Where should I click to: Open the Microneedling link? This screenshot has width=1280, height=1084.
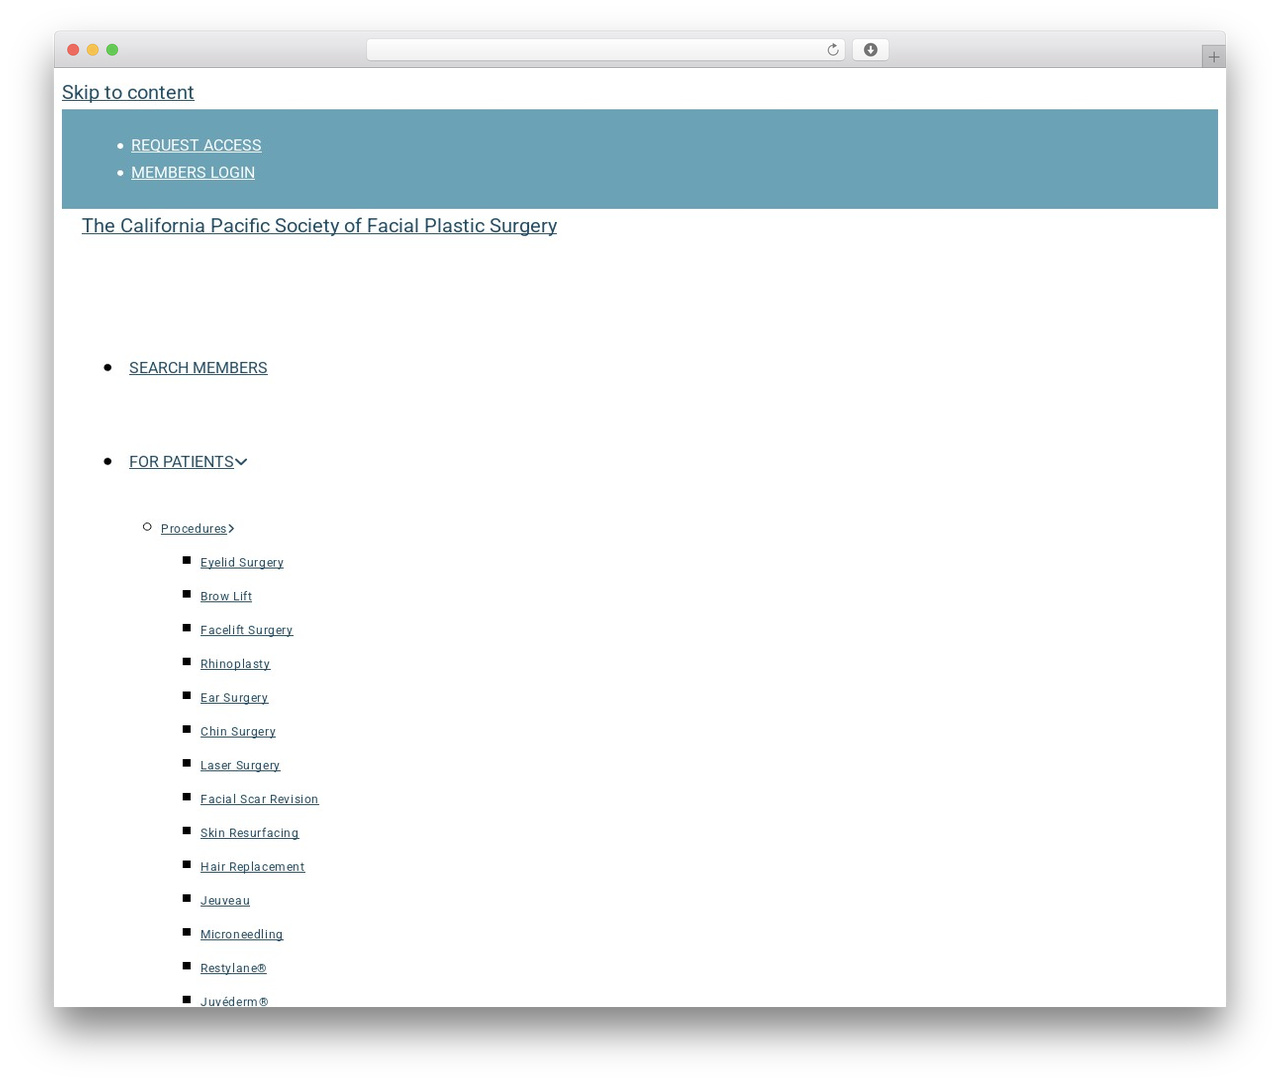[x=241, y=935]
